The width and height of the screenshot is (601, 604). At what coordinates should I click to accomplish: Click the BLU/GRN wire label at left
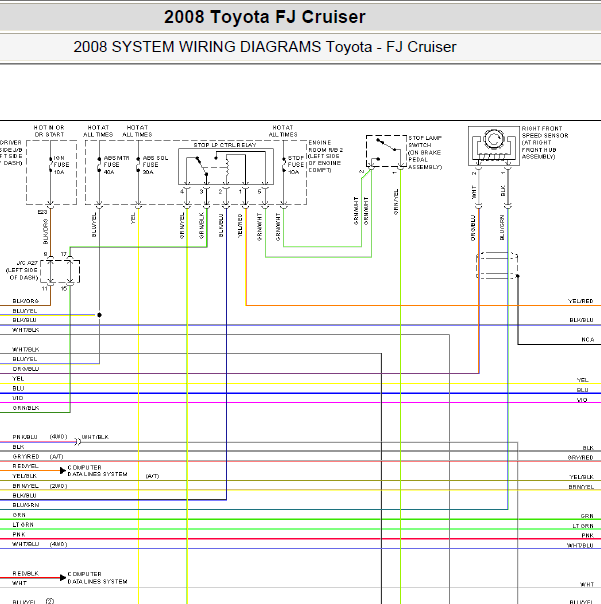(25, 505)
